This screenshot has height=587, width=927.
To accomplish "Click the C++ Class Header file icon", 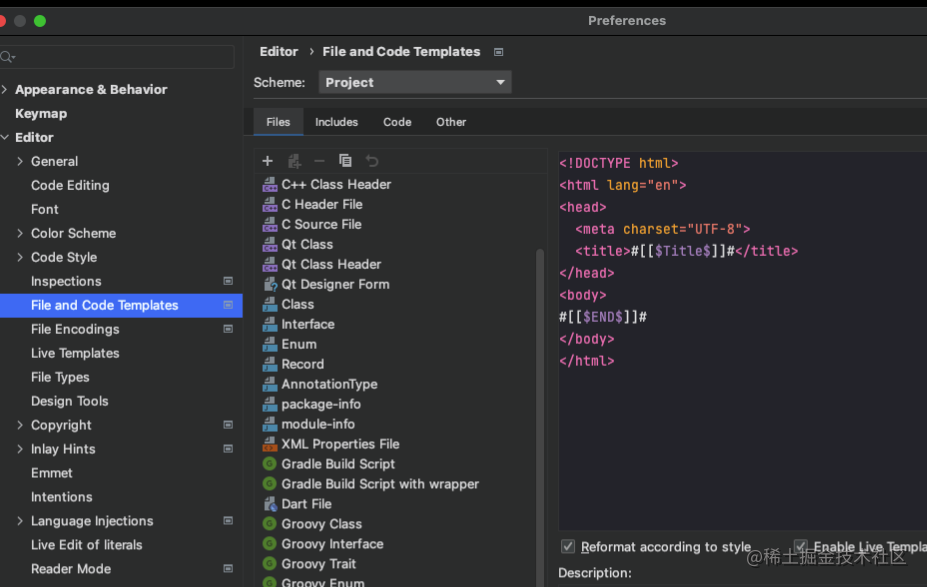I will tap(270, 184).
